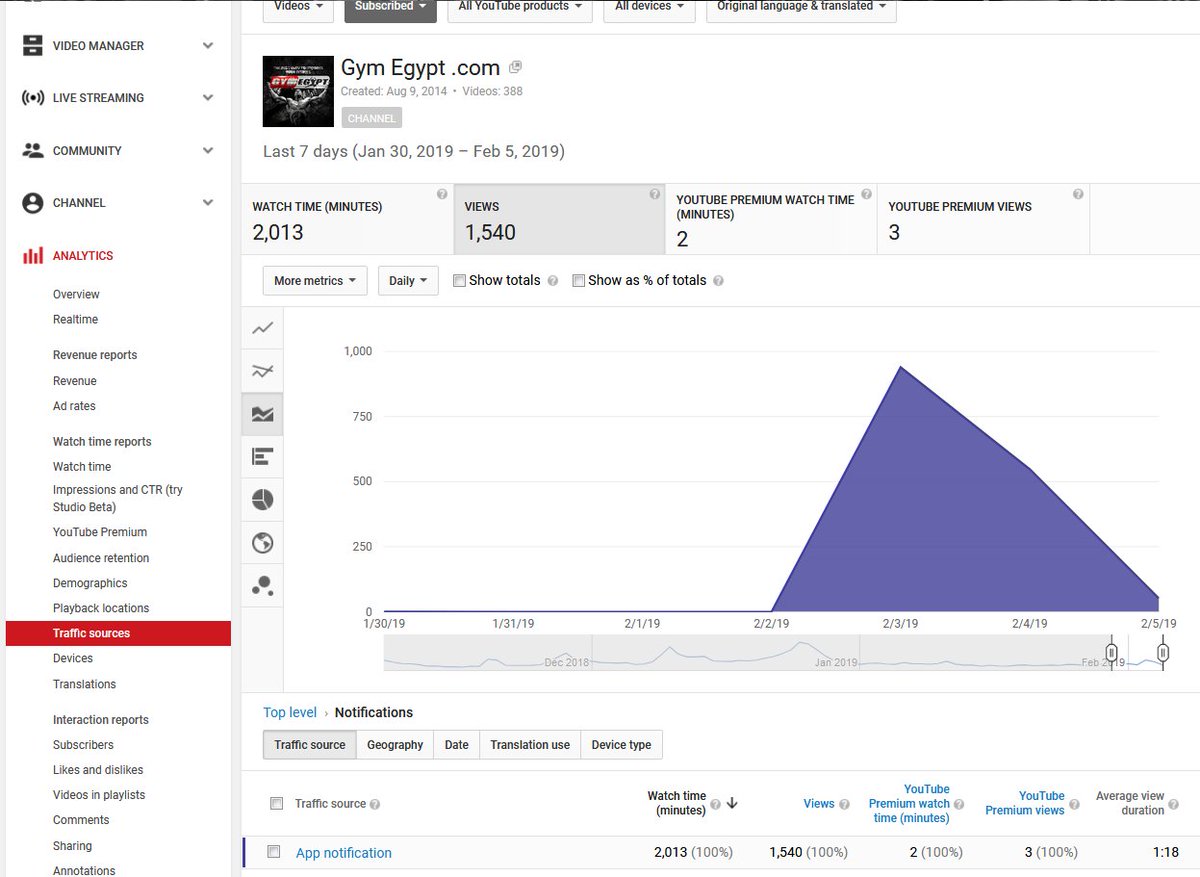1200x877 pixels.
Task: Click the Views column header
Action: (819, 804)
